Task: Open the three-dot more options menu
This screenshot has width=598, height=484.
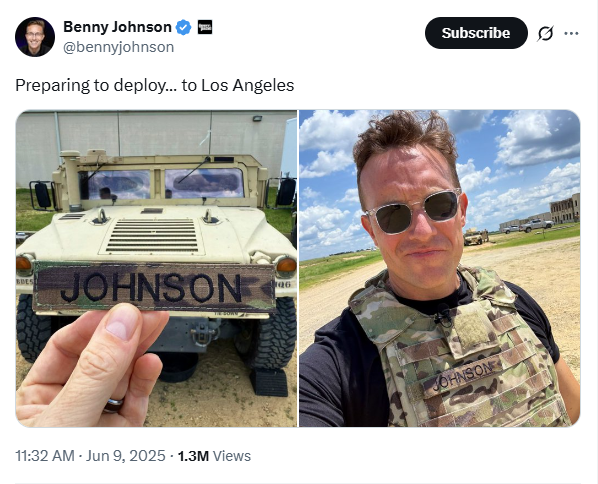Action: pyautogui.click(x=571, y=33)
